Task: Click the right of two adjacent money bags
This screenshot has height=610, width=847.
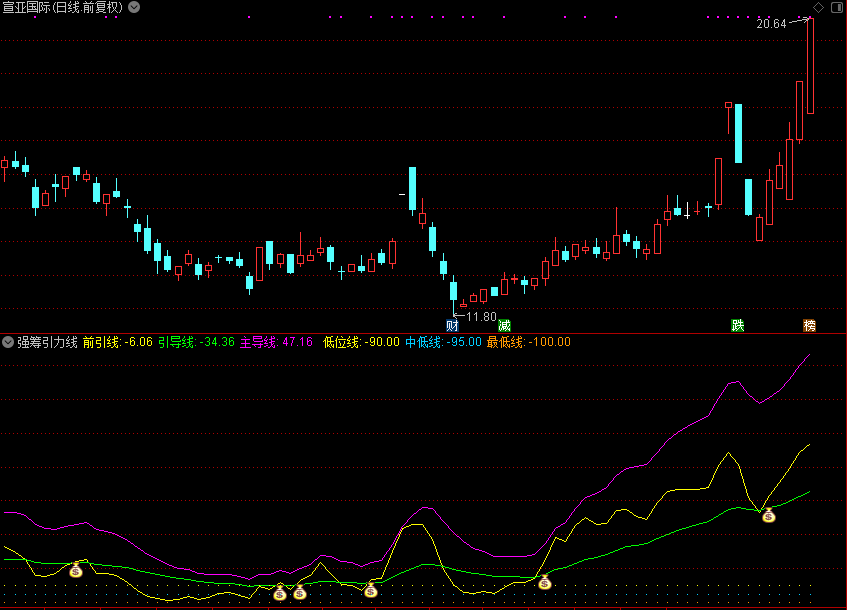Action: [x=300, y=593]
